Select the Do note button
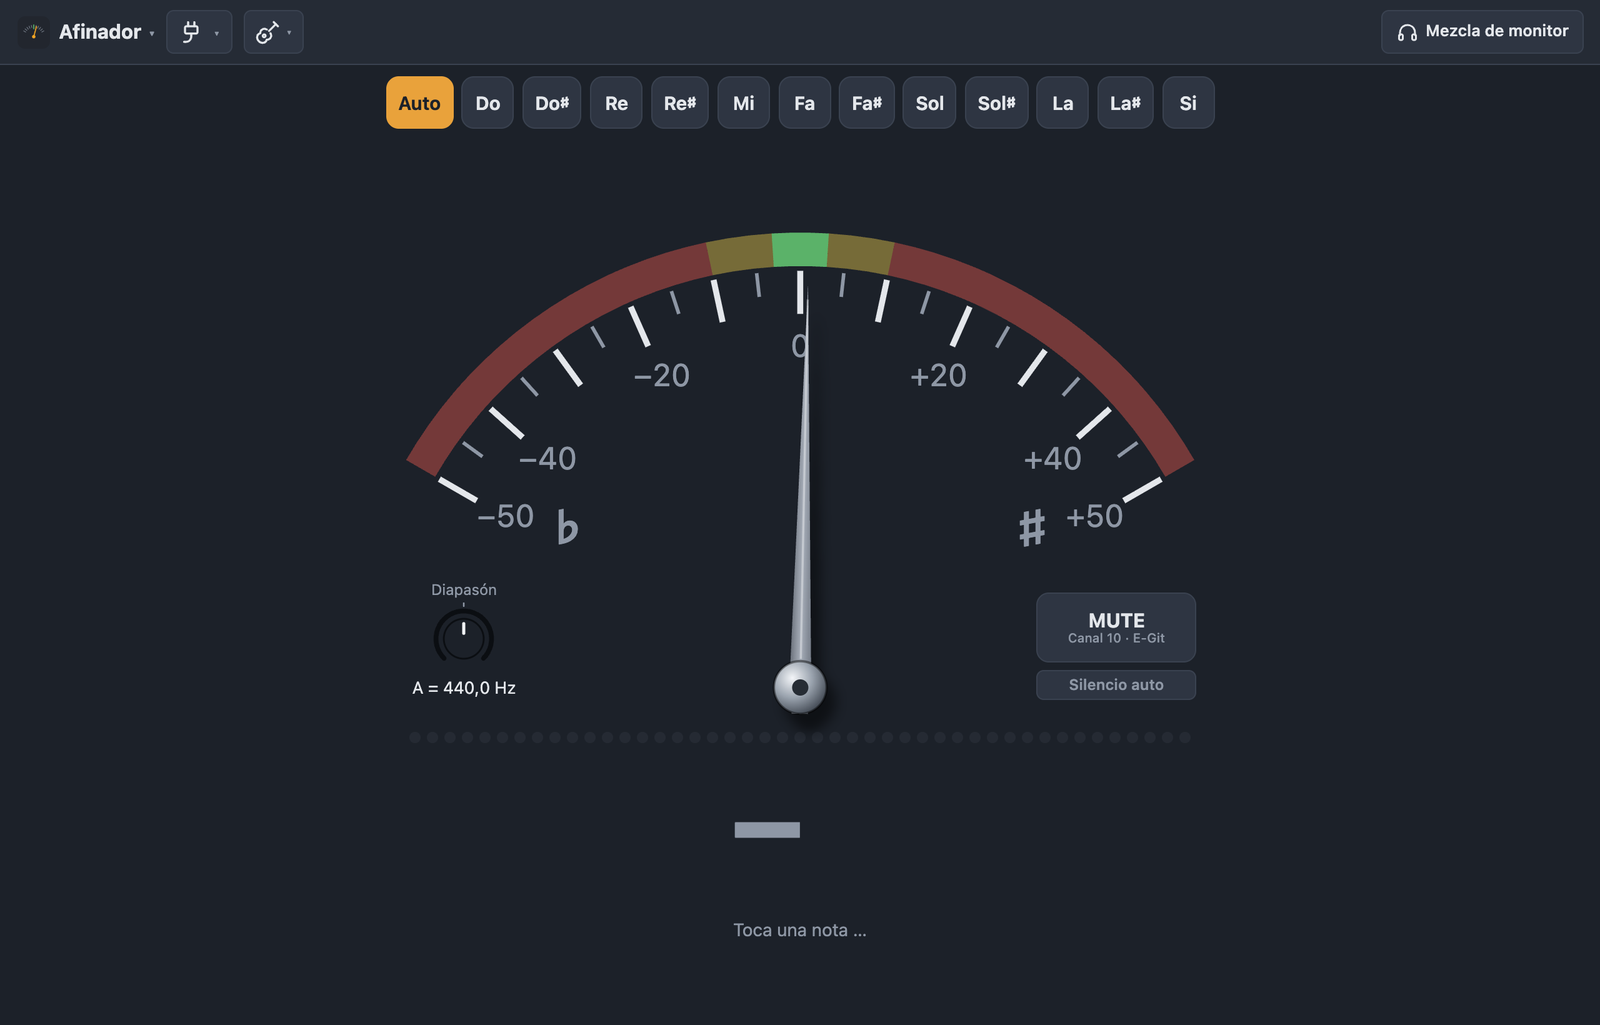 [x=488, y=103]
